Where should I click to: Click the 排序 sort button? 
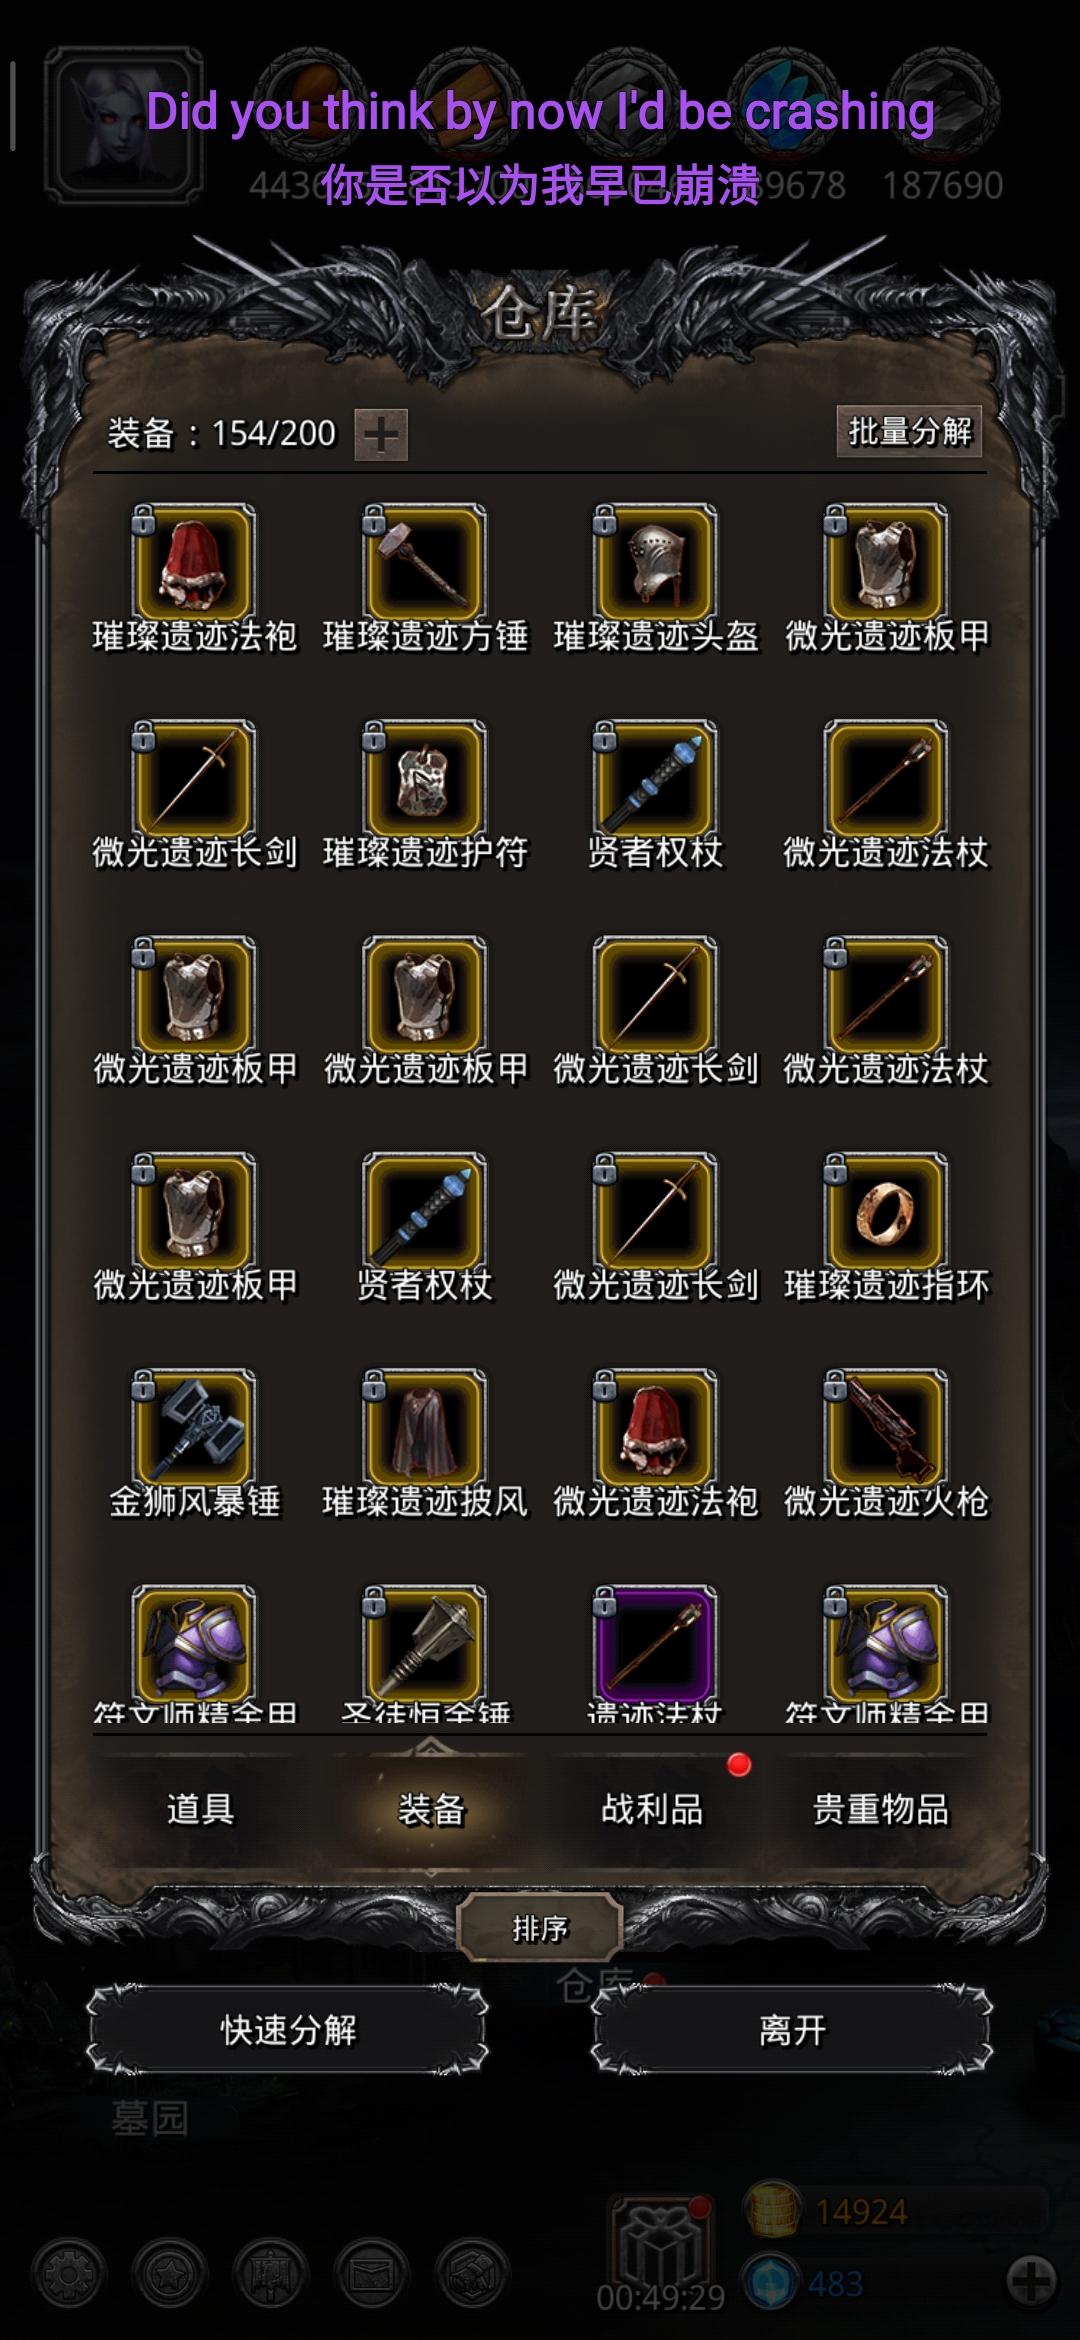pyautogui.click(x=540, y=1929)
